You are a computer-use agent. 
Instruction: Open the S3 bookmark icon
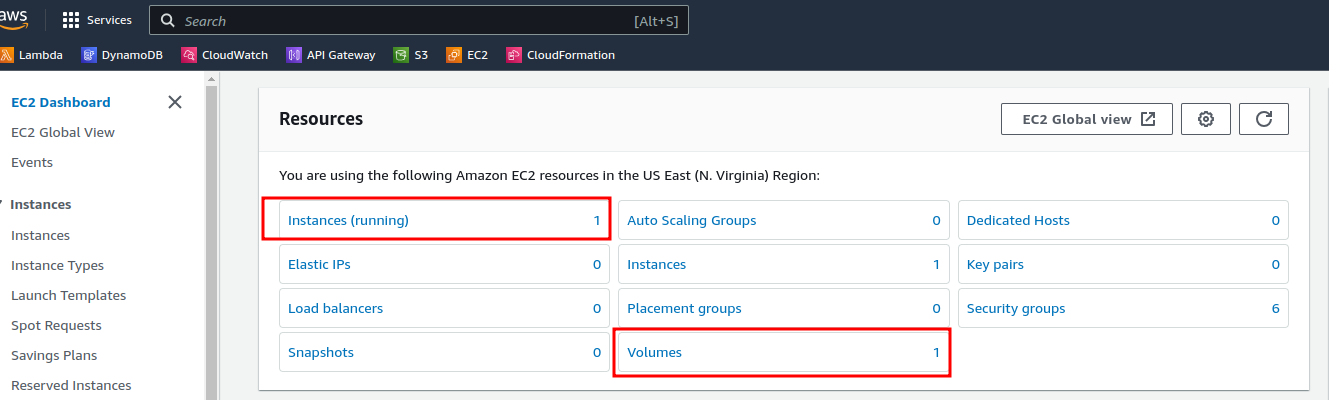coord(401,55)
